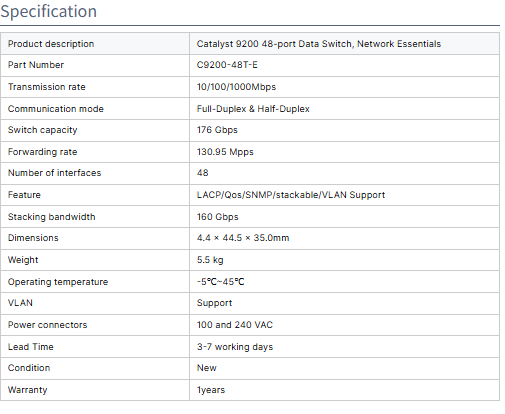Click the 'Full-Duplex & Half-Duplex' value
The image size is (505, 414).
[253, 109]
